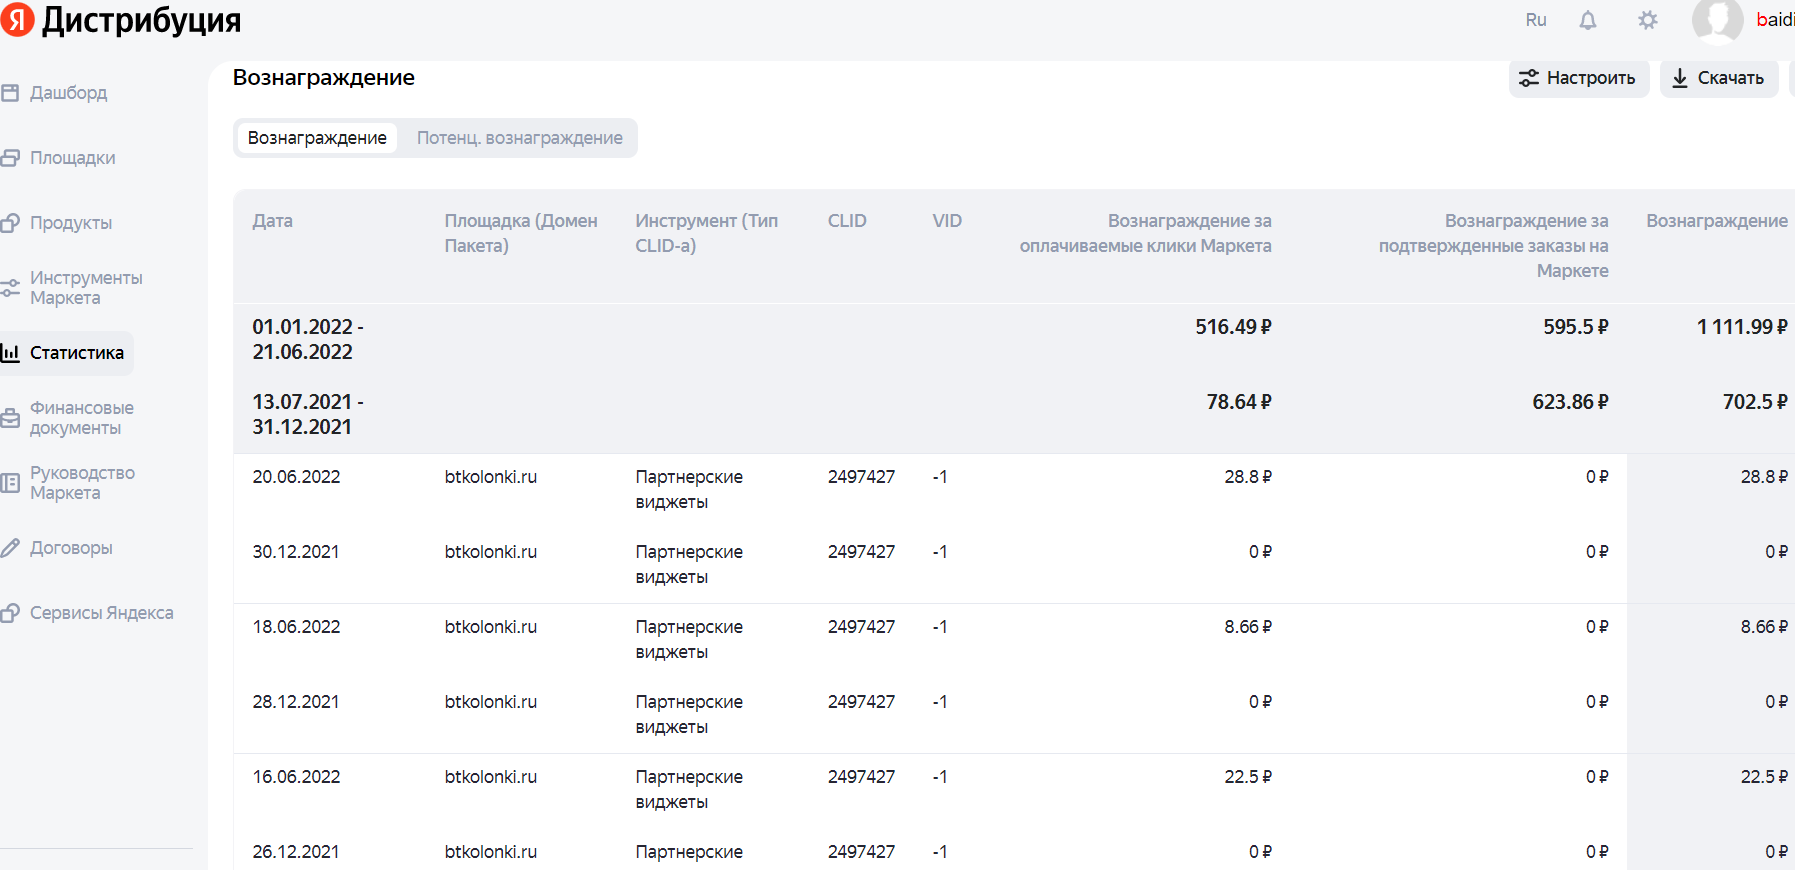Image resolution: width=1795 pixels, height=870 pixels.
Task: Click the value 78.64 ₽
Action: point(1239,402)
